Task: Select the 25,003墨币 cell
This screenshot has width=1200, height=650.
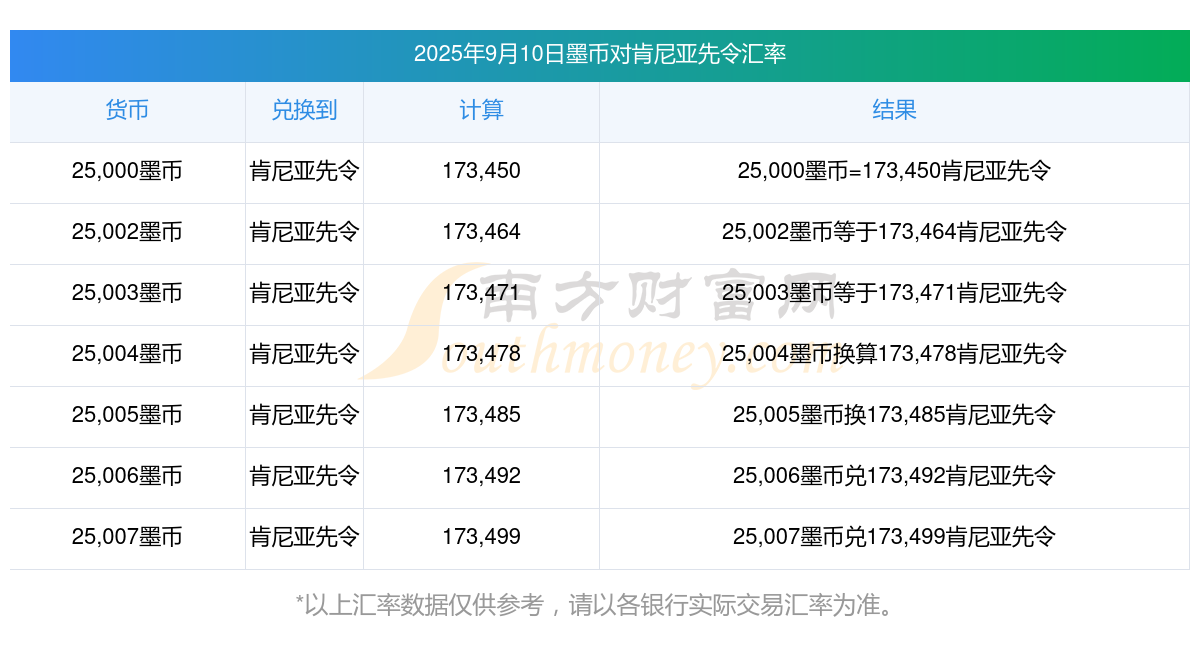Action: [x=127, y=293]
